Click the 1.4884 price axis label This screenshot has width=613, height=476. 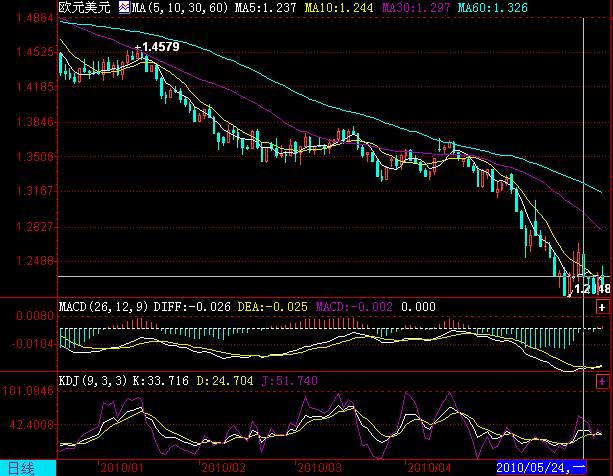click(35, 18)
